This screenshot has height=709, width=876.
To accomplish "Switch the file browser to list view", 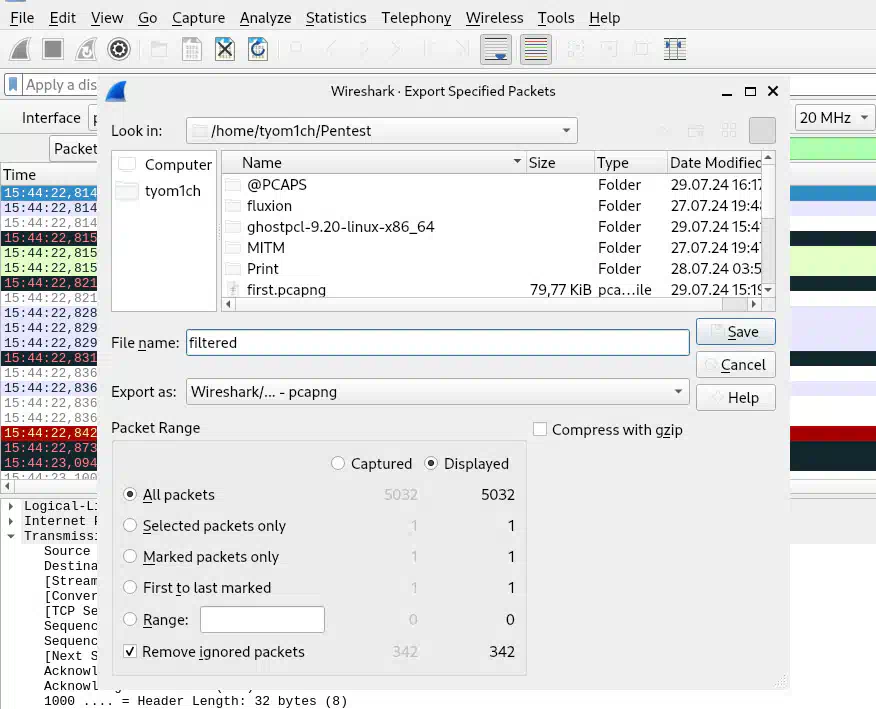I will click(x=729, y=131).
